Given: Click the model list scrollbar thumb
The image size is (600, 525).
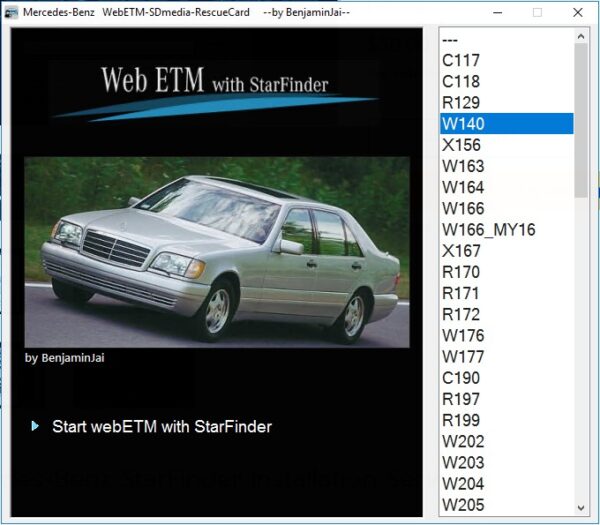Looking at the screenshot, I should coord(581,120).
